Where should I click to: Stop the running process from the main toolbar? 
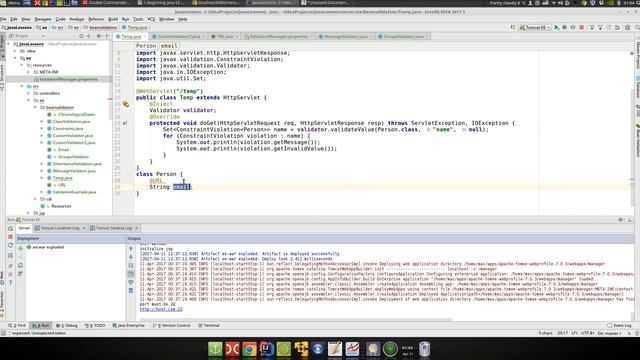pyautogui.click(x=582, y=27)
